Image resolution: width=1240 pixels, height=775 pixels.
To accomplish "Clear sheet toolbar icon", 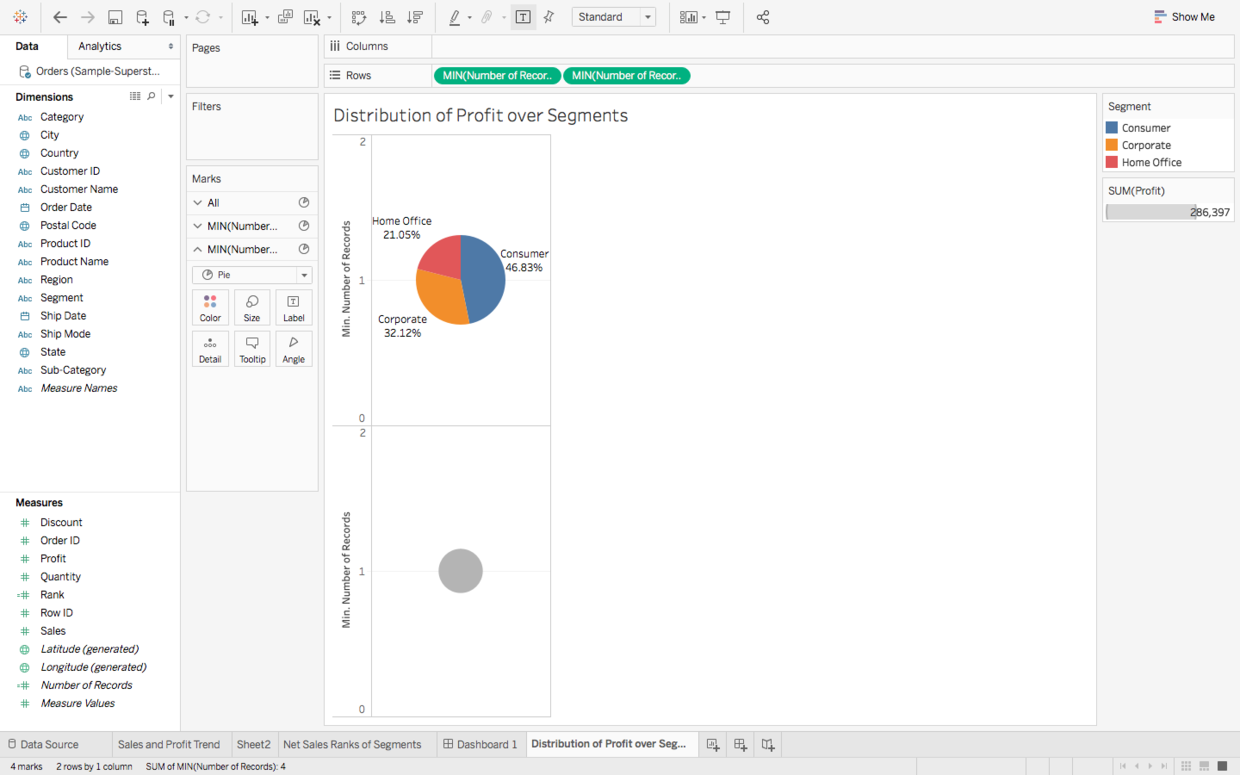I will (312, 17).
